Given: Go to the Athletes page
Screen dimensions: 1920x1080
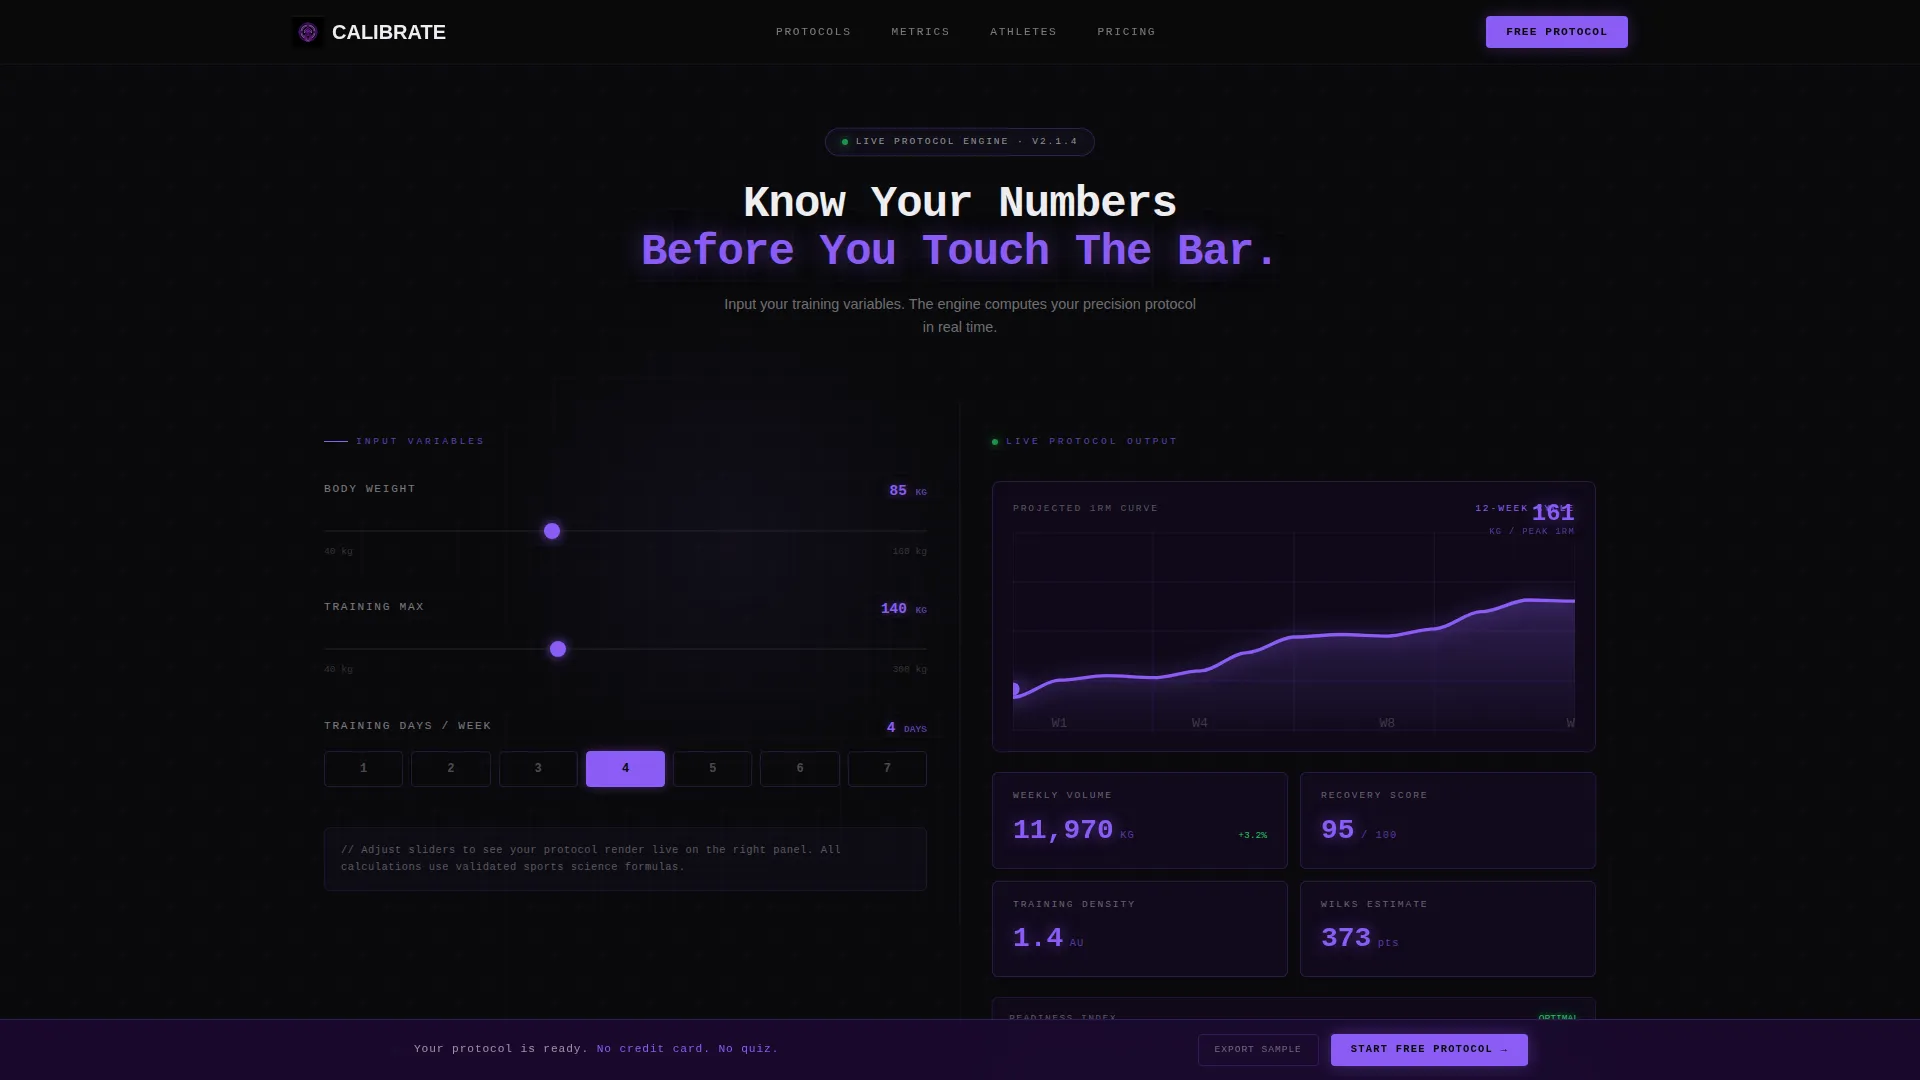Looking at the screenshot, I should 1023,32.
